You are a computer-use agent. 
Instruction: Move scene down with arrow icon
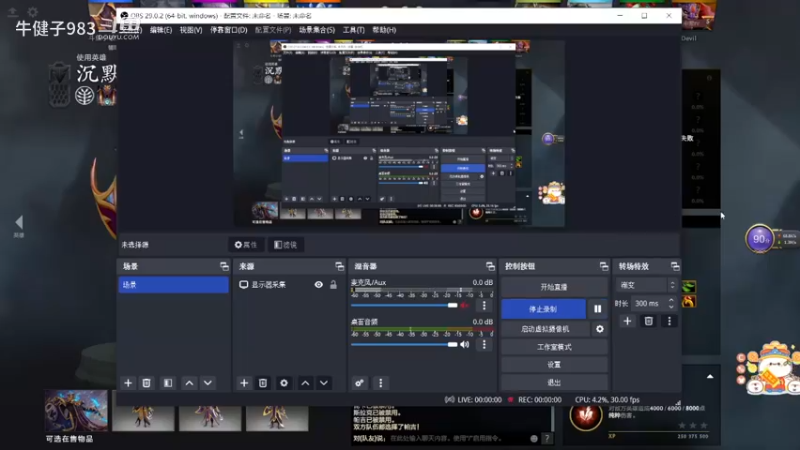pyautogui.click(x=208, y=383)
